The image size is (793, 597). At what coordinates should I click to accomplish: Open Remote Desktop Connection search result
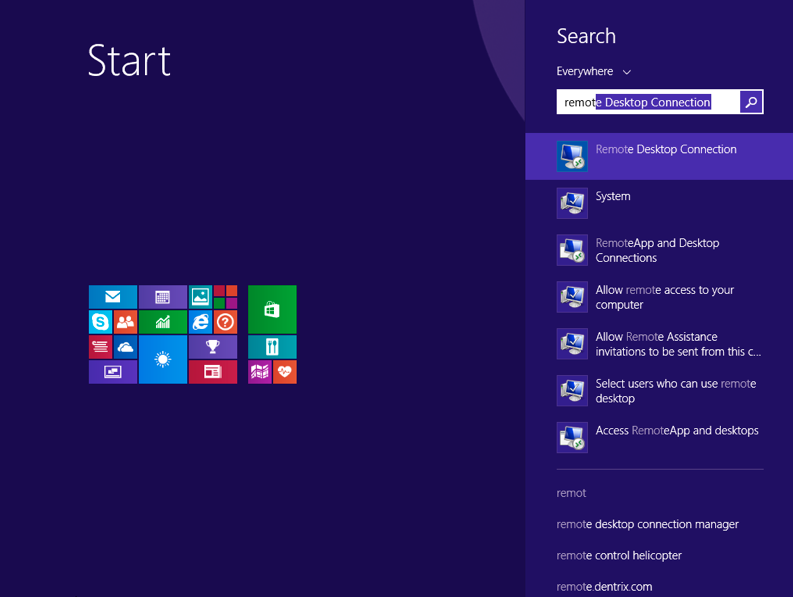coord(659,156)
